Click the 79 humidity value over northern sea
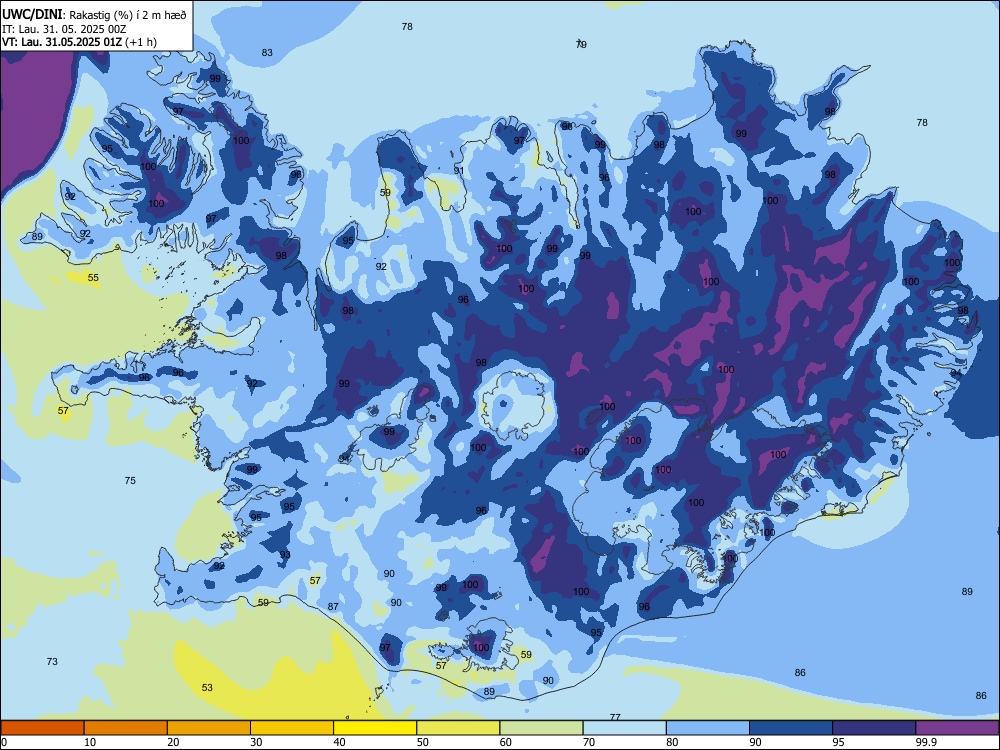The width and height of the screenshot is (1000, 750). point(581,44)
